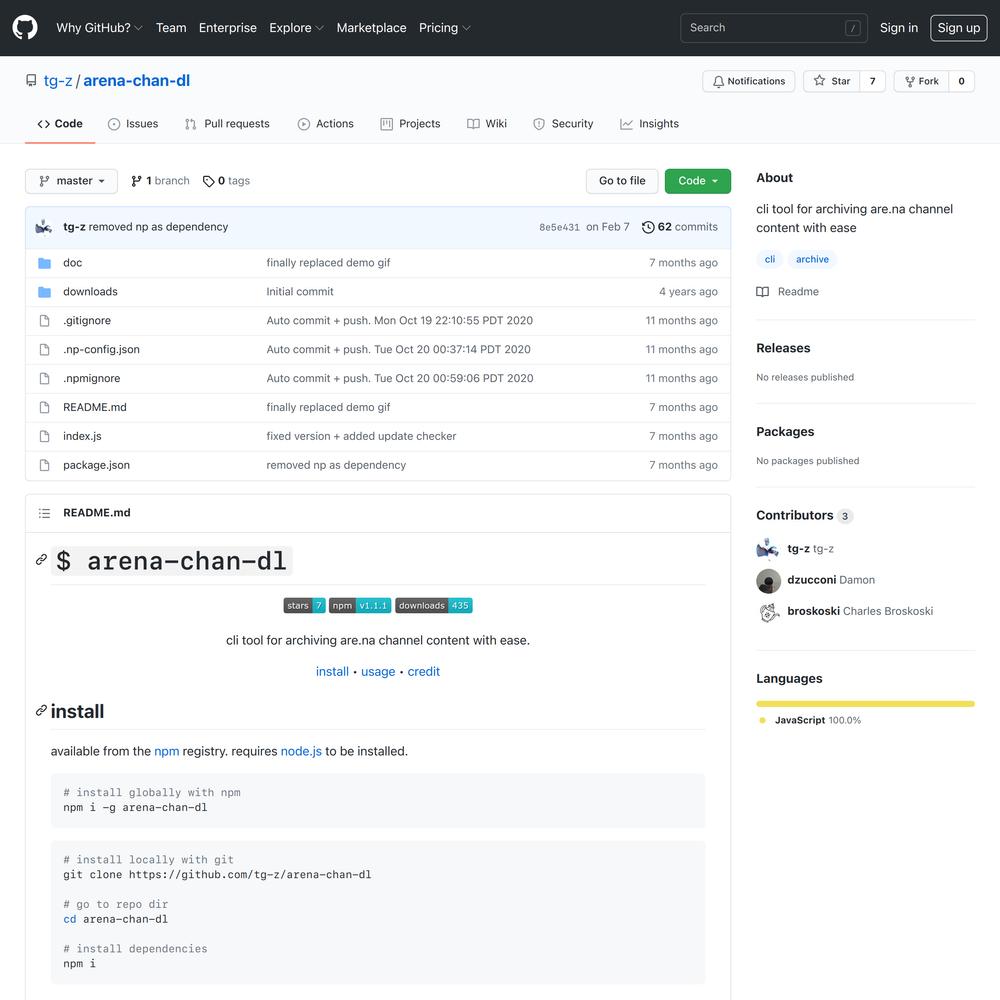Open the Team menu item

(171, 28)
